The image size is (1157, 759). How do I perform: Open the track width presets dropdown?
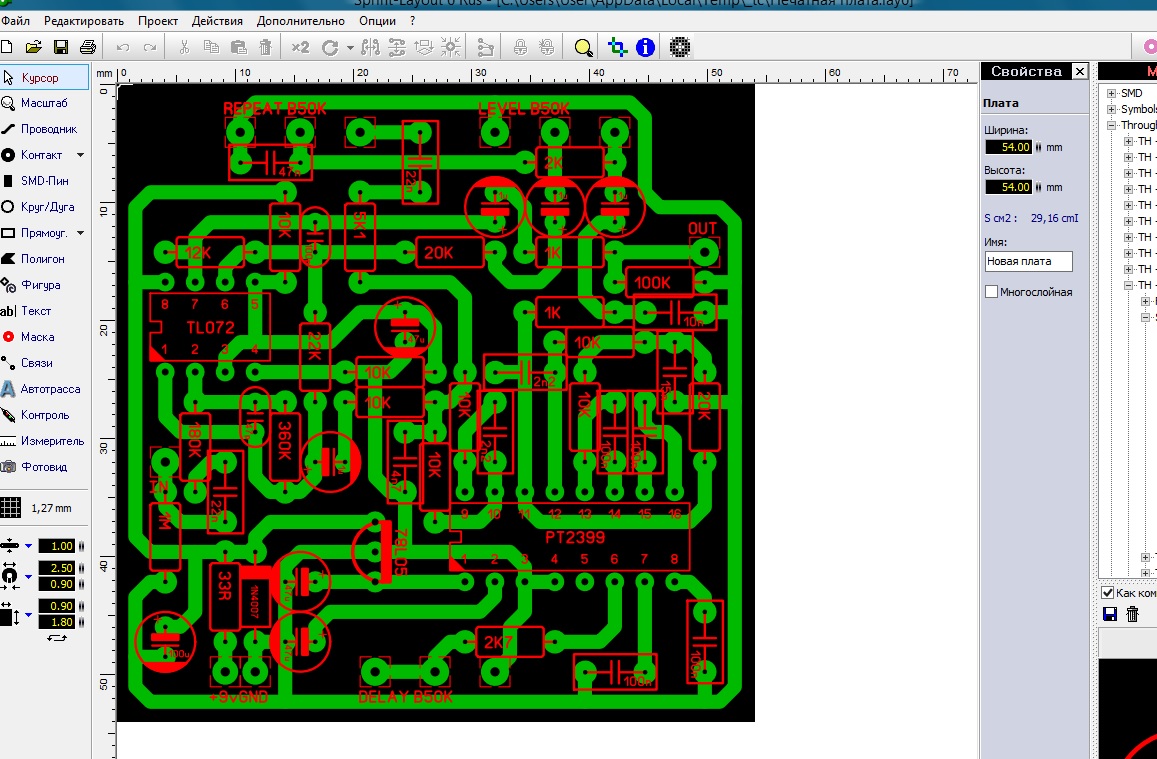28,547
